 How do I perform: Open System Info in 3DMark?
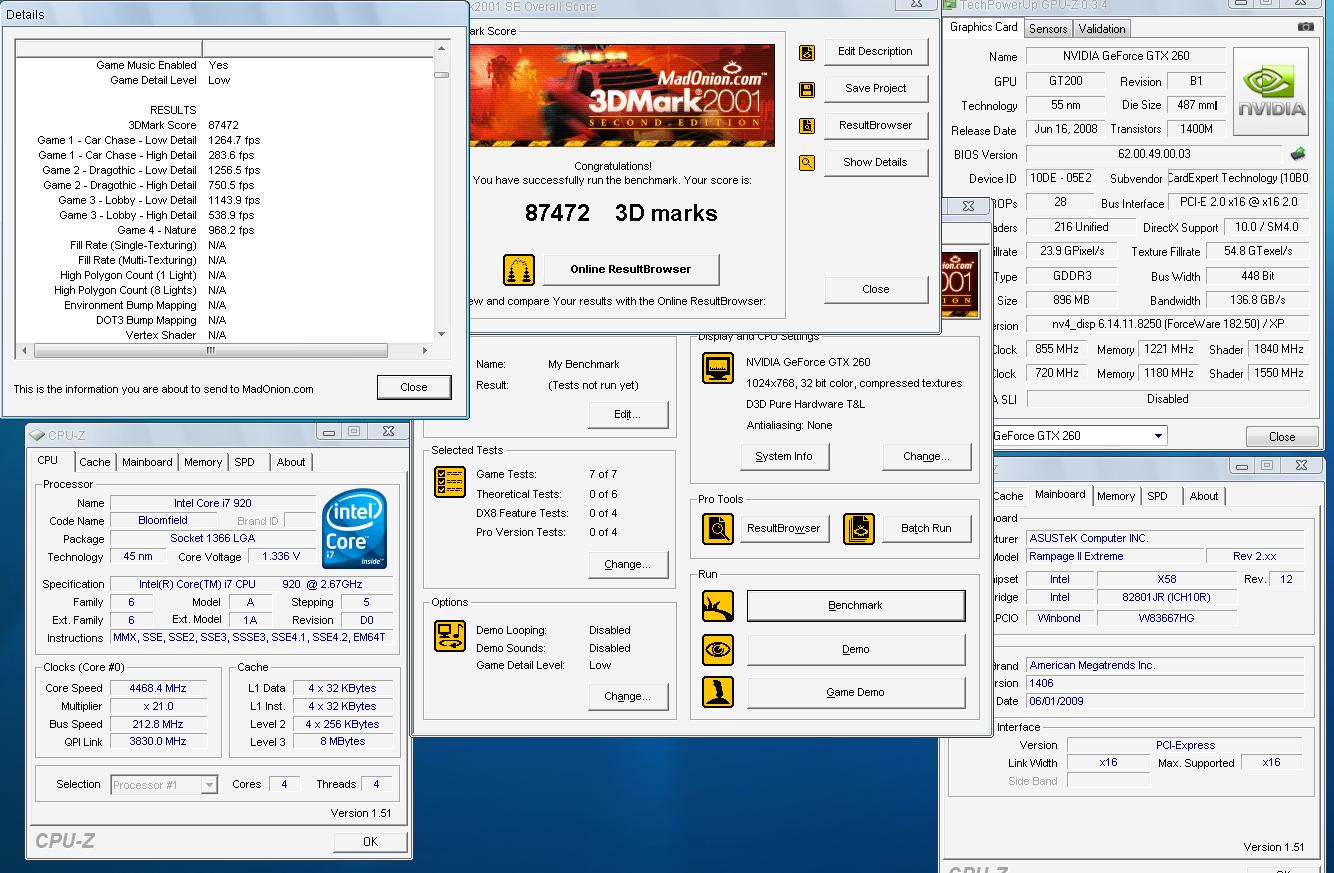(x=784, y=457)
